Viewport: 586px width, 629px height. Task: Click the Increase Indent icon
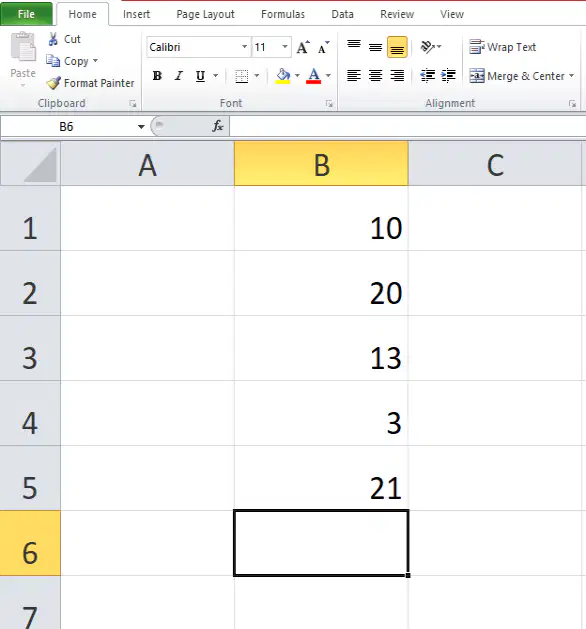(x=448, y=75)
